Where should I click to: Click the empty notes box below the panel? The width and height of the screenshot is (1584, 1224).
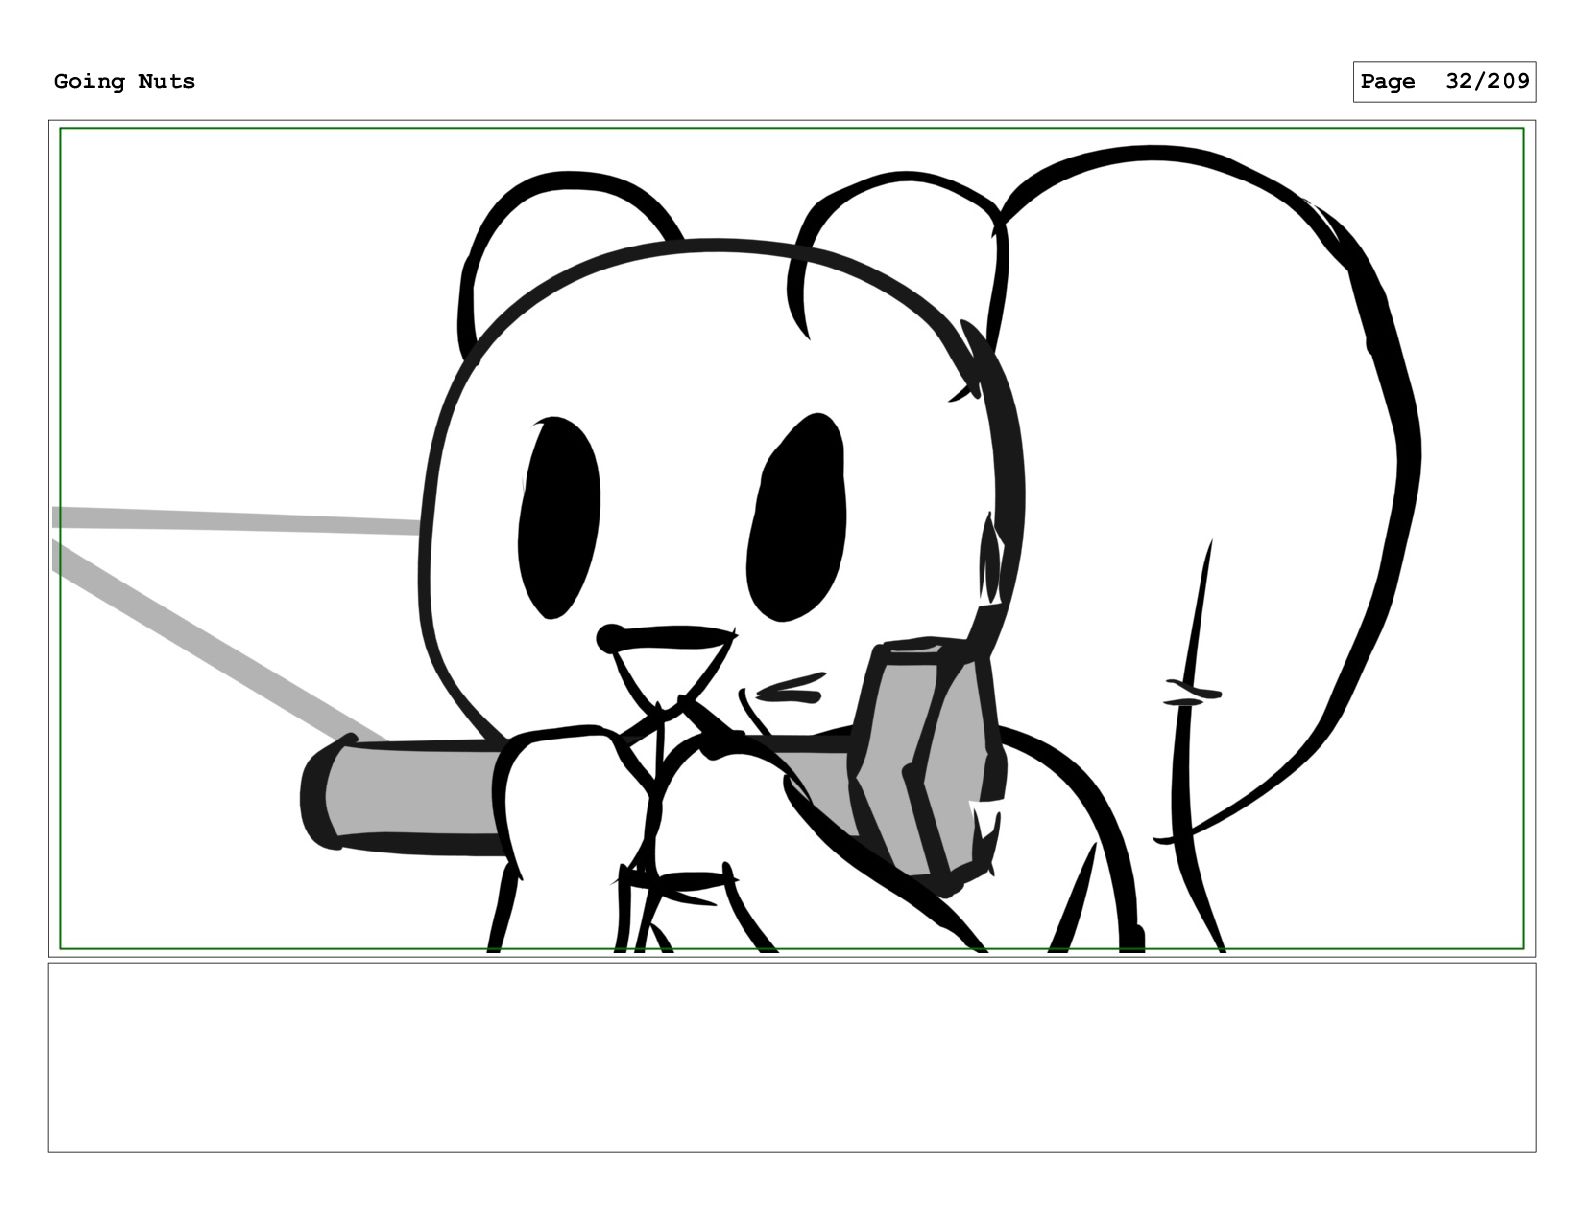pos(791,1057)
